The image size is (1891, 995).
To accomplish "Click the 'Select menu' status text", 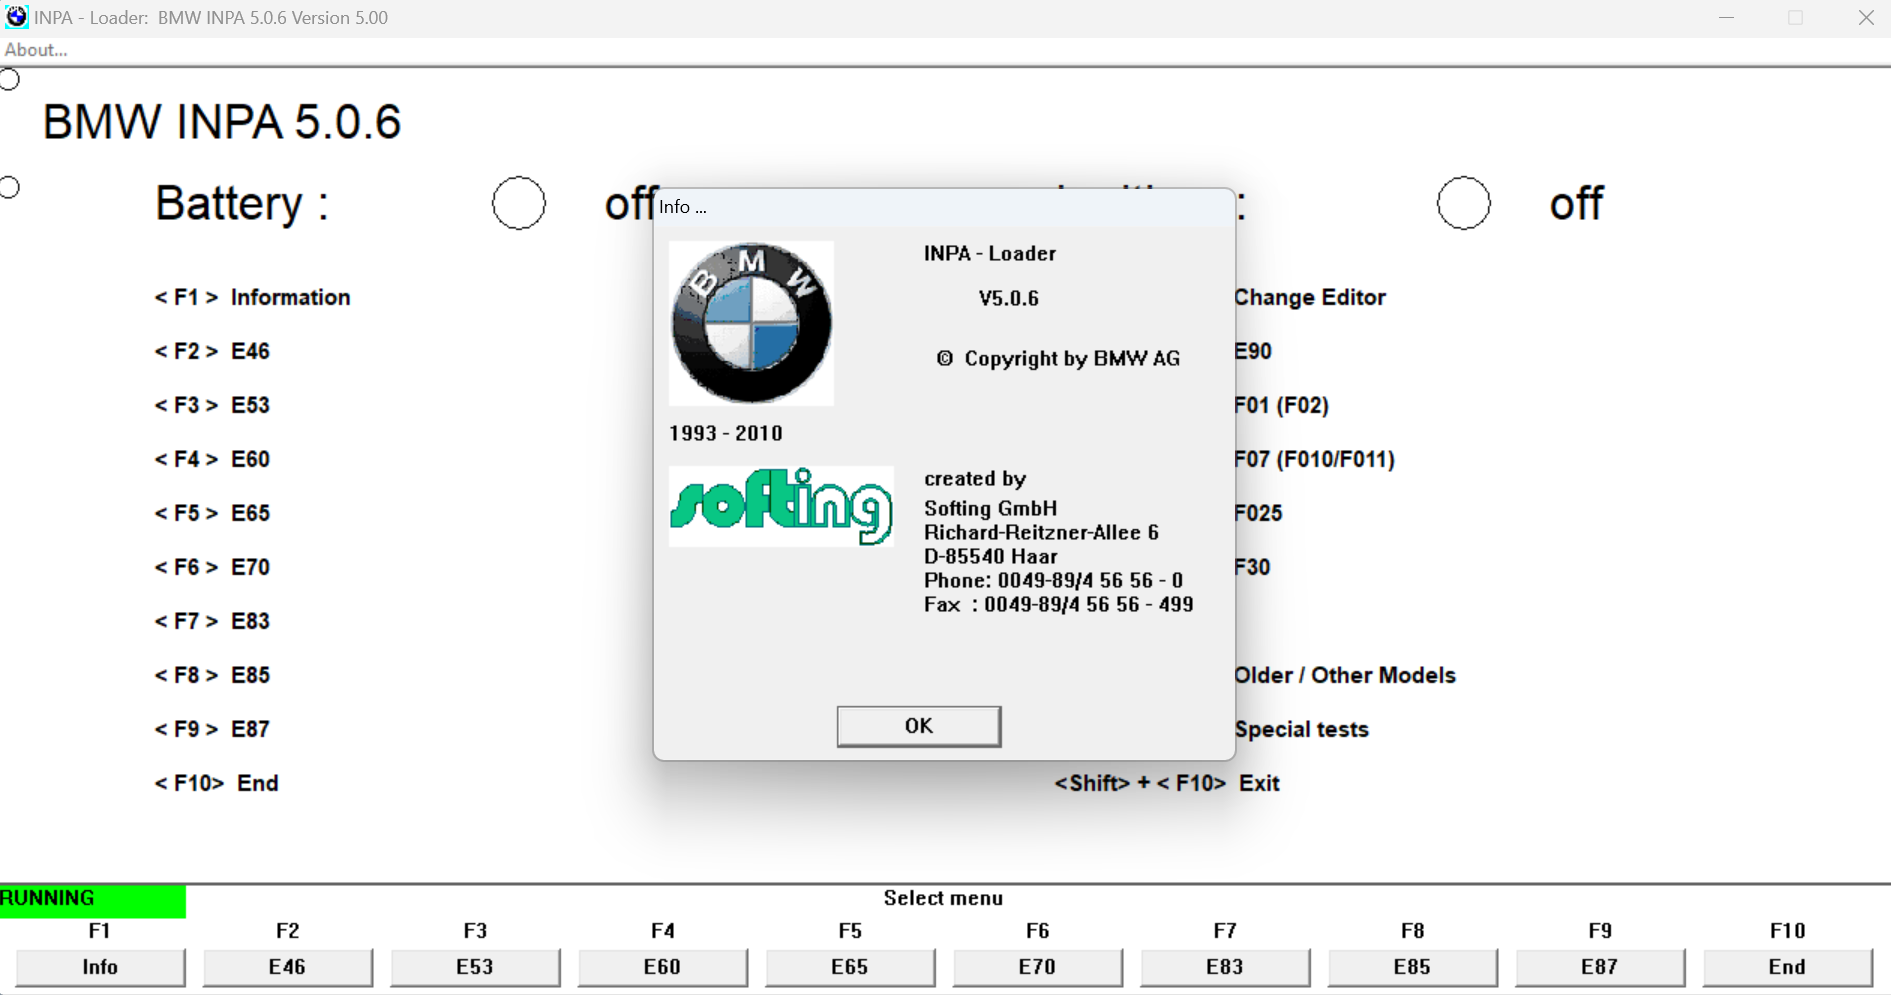I will tap(943, 898).
